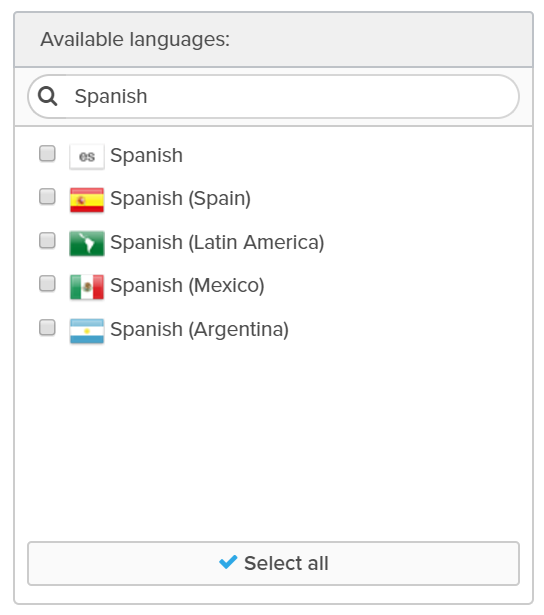Click the Mexico flag icon

[87, 287]
